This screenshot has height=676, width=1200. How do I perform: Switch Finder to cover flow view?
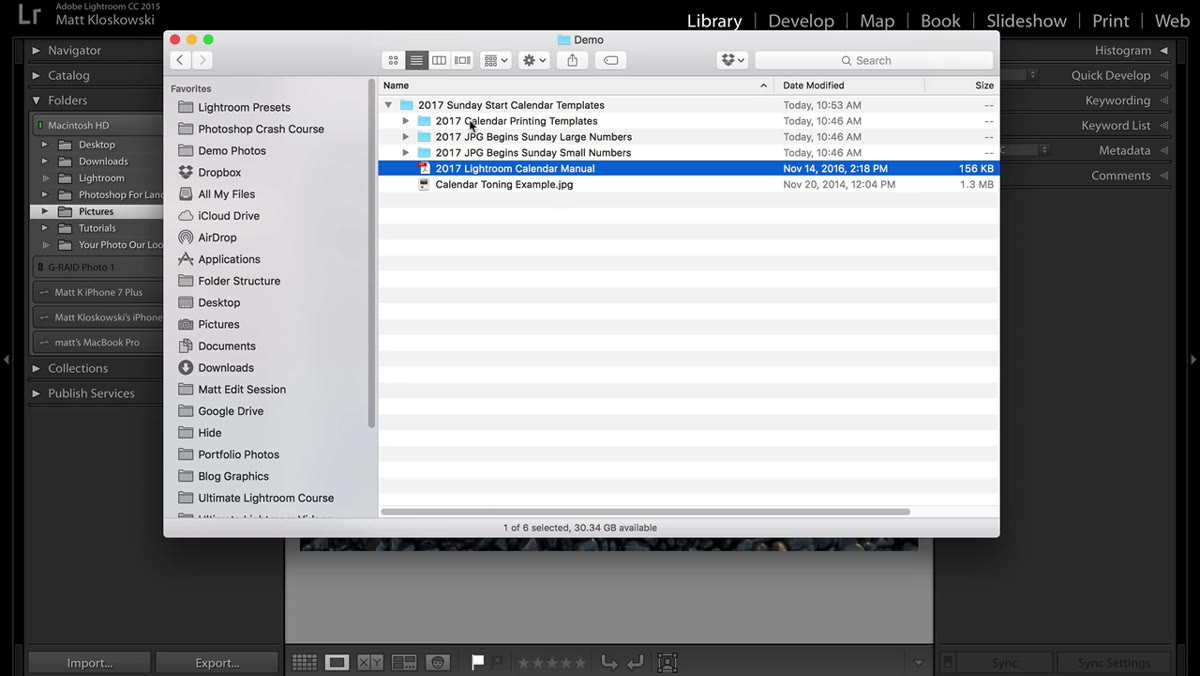point(462,61)
